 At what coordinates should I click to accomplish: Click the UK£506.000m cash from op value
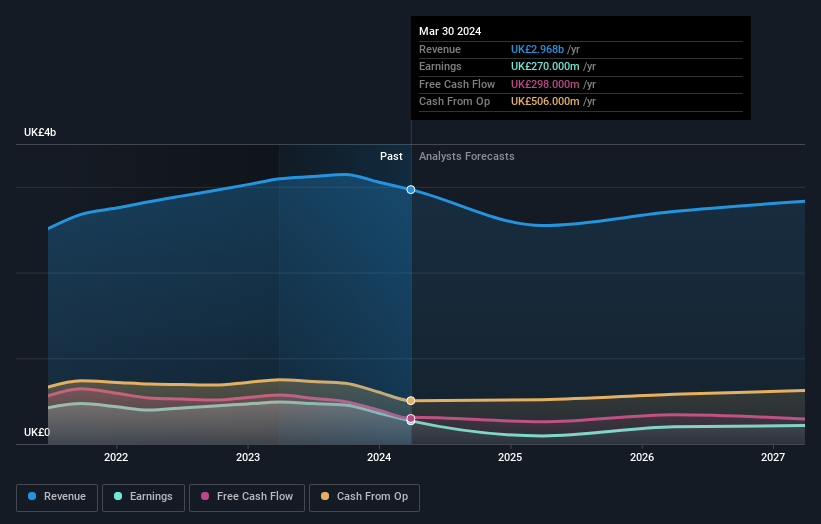pos(545,102)
